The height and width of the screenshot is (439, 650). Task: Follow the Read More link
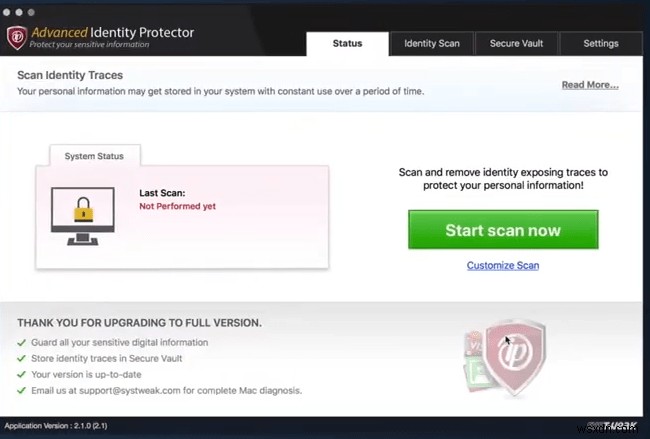(x=590, y=85)
